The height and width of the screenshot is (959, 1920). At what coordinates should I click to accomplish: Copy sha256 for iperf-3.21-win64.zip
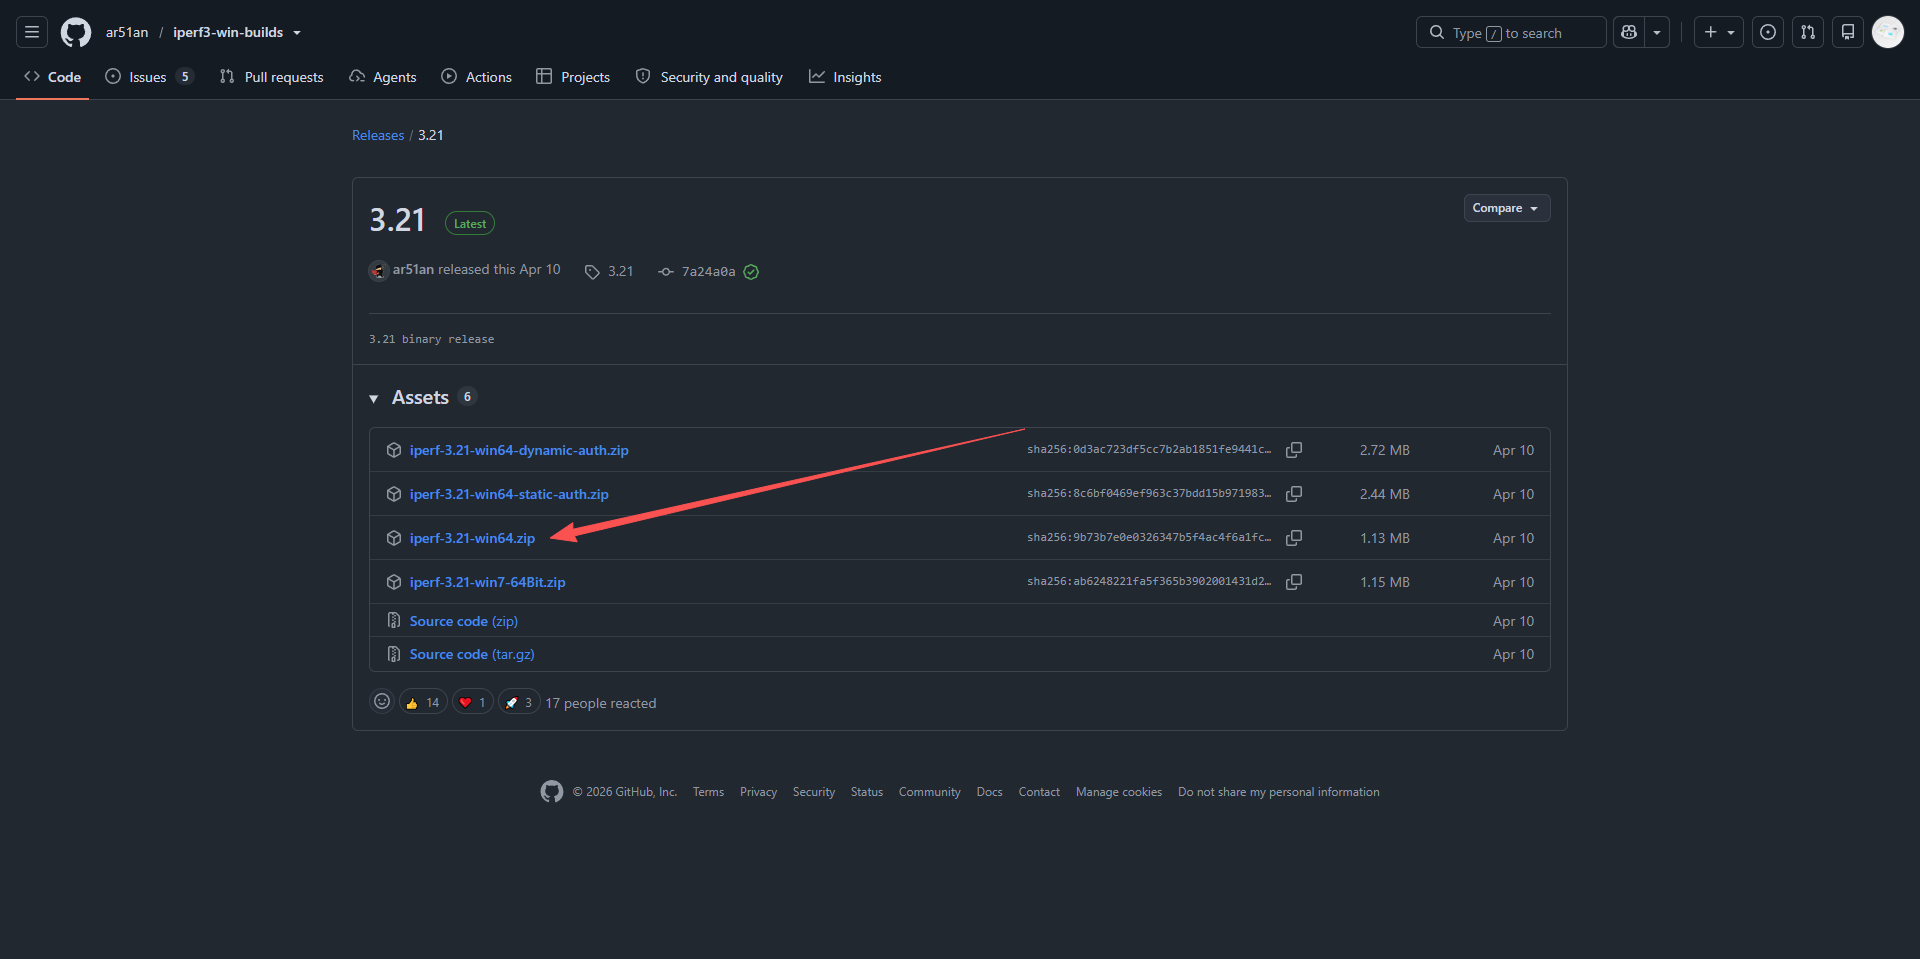click(x=1294, y=538)
